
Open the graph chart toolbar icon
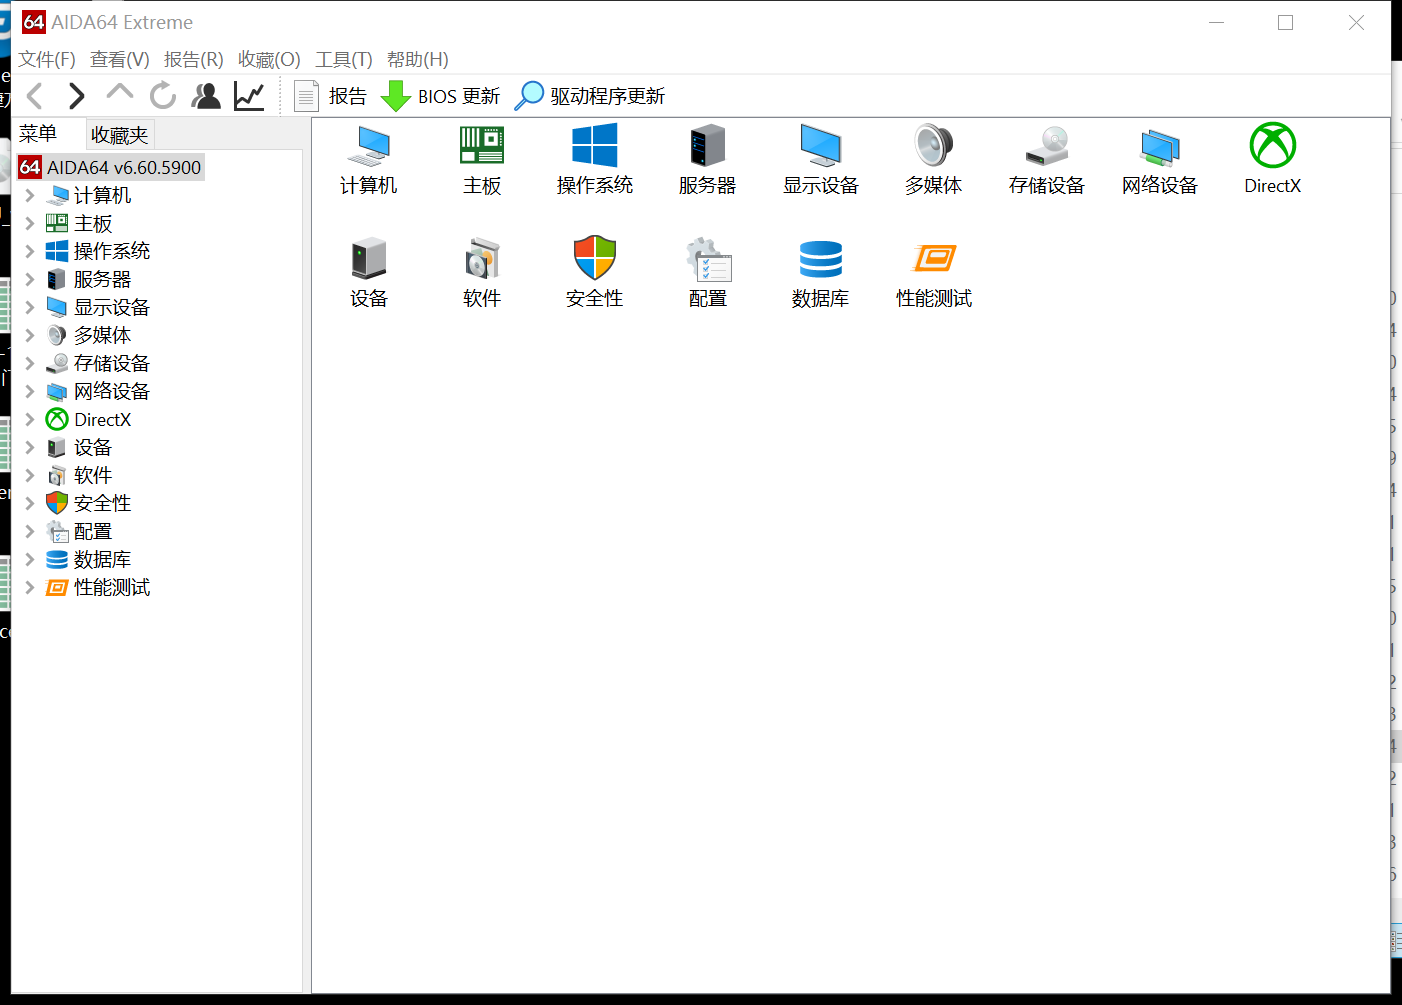(249, 96)
